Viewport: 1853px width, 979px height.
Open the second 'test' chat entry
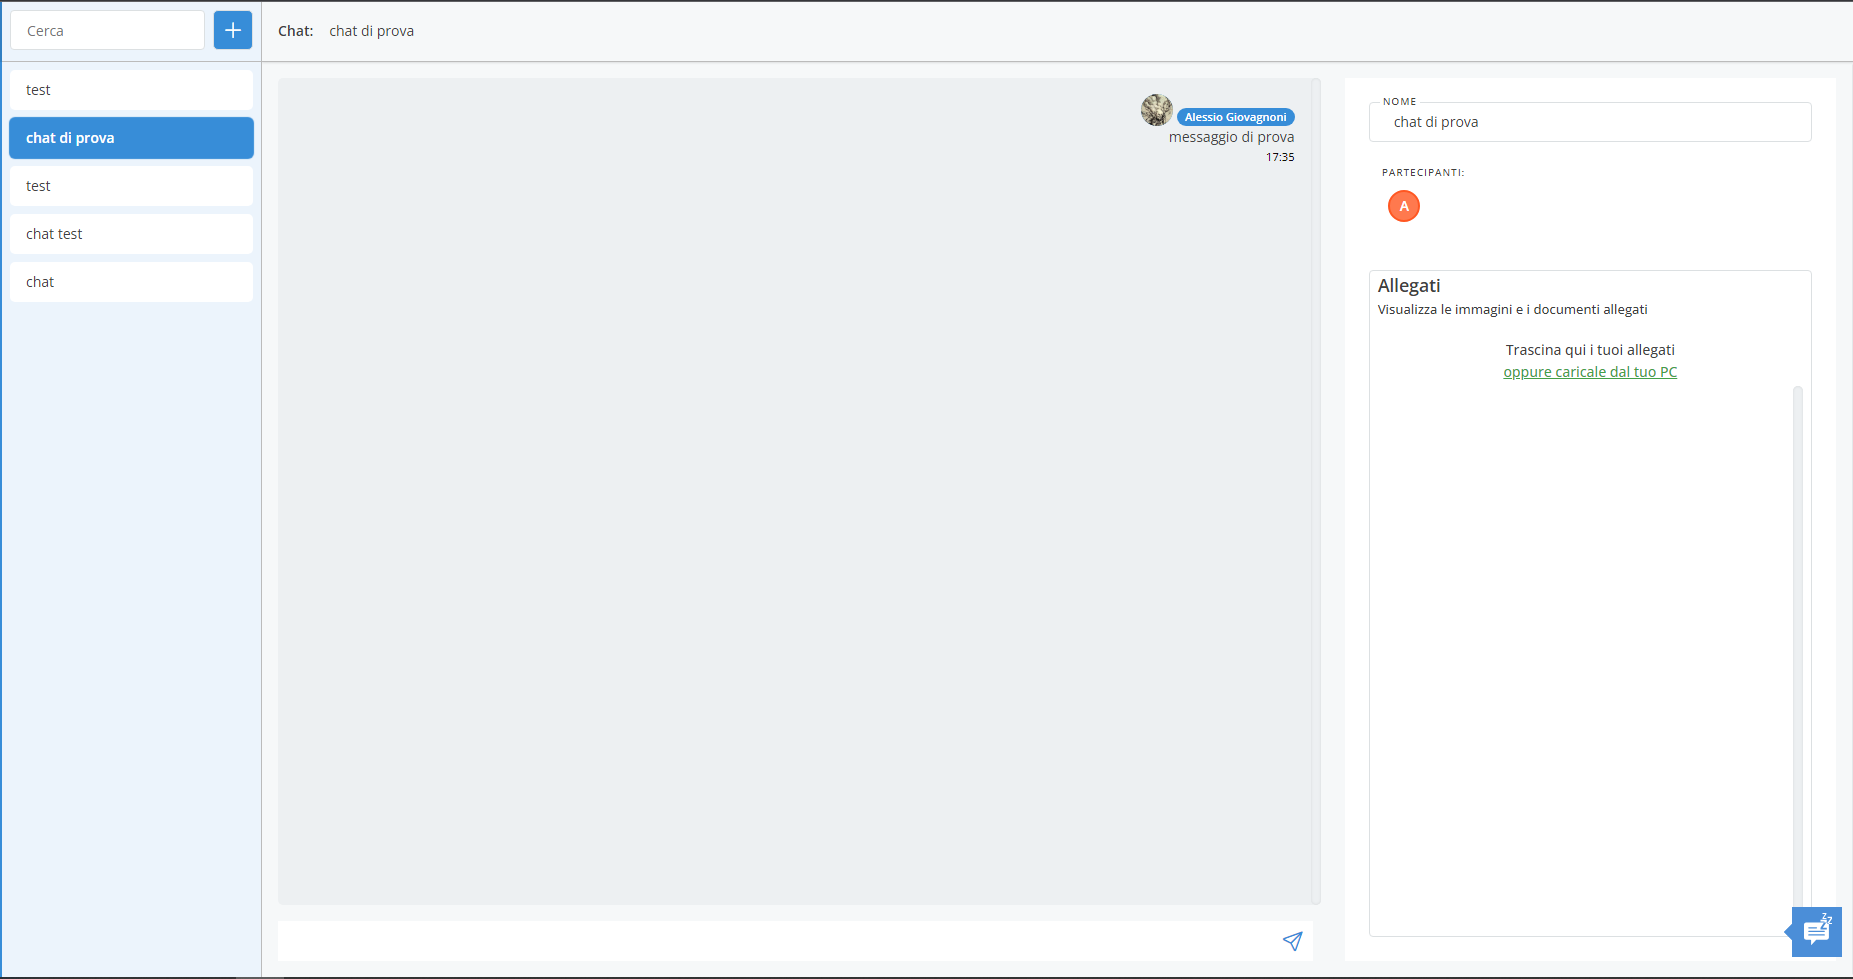[x=131, y=186]
